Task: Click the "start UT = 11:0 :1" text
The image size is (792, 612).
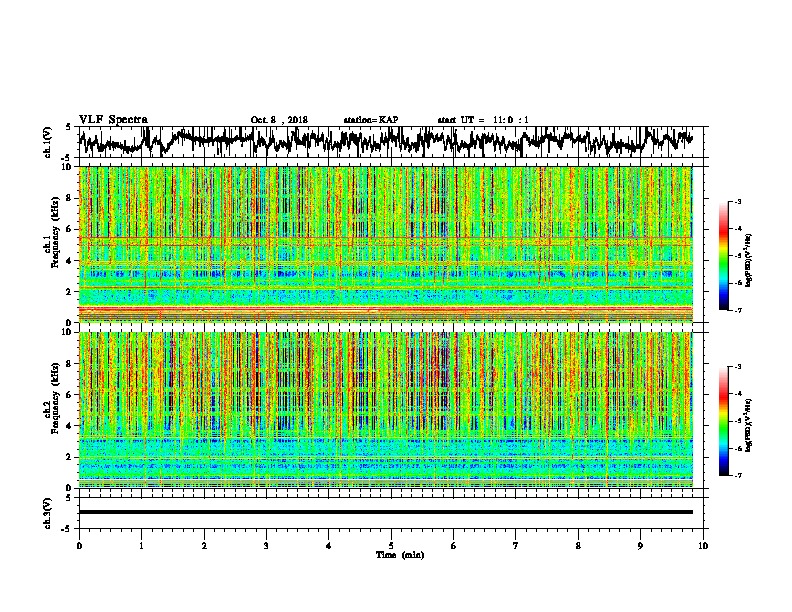Action: (483, 120)
